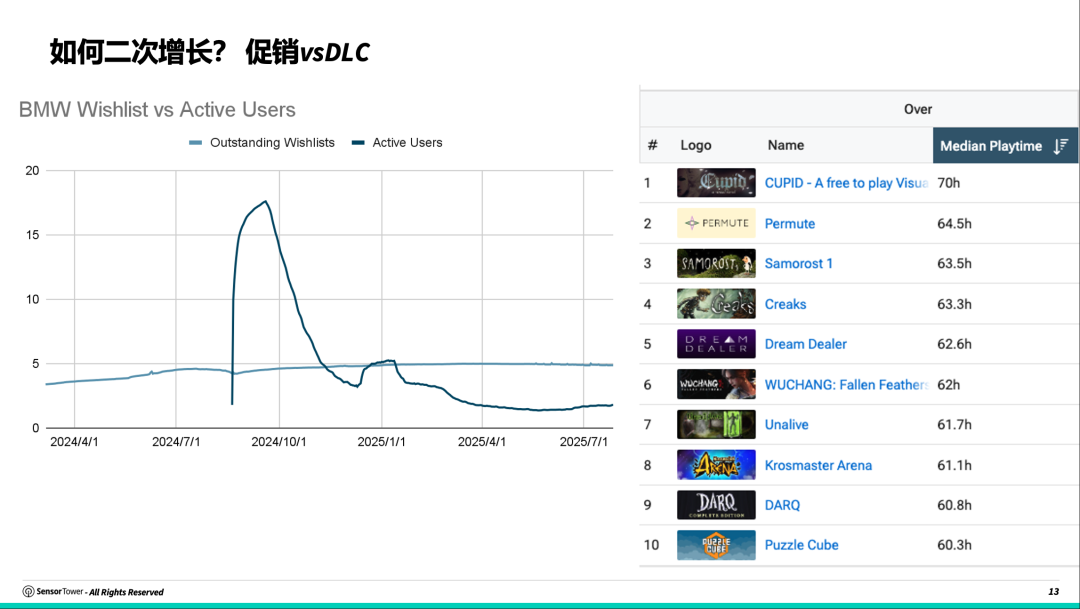Open the Dream Dealer game link
Image resolution: width=1080 pixels, height=609 pixels.
(x=806, y=344)
